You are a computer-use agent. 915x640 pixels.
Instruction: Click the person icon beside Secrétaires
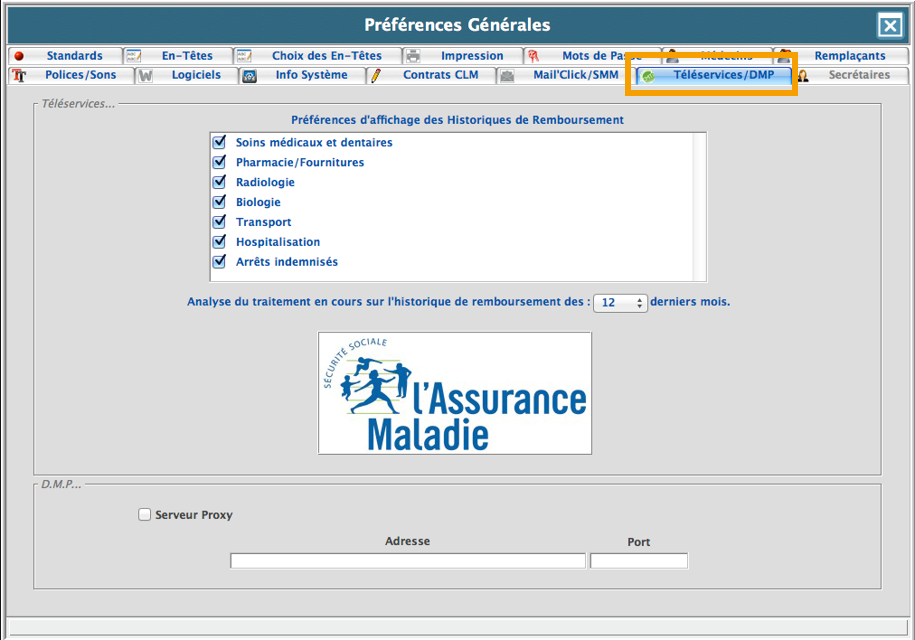(x=804, y=76)
